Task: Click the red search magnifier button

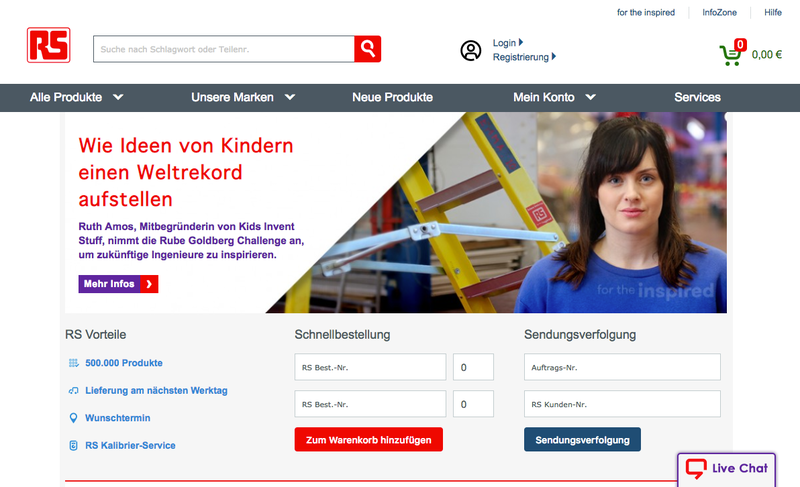Action: (x=367, y=49)
